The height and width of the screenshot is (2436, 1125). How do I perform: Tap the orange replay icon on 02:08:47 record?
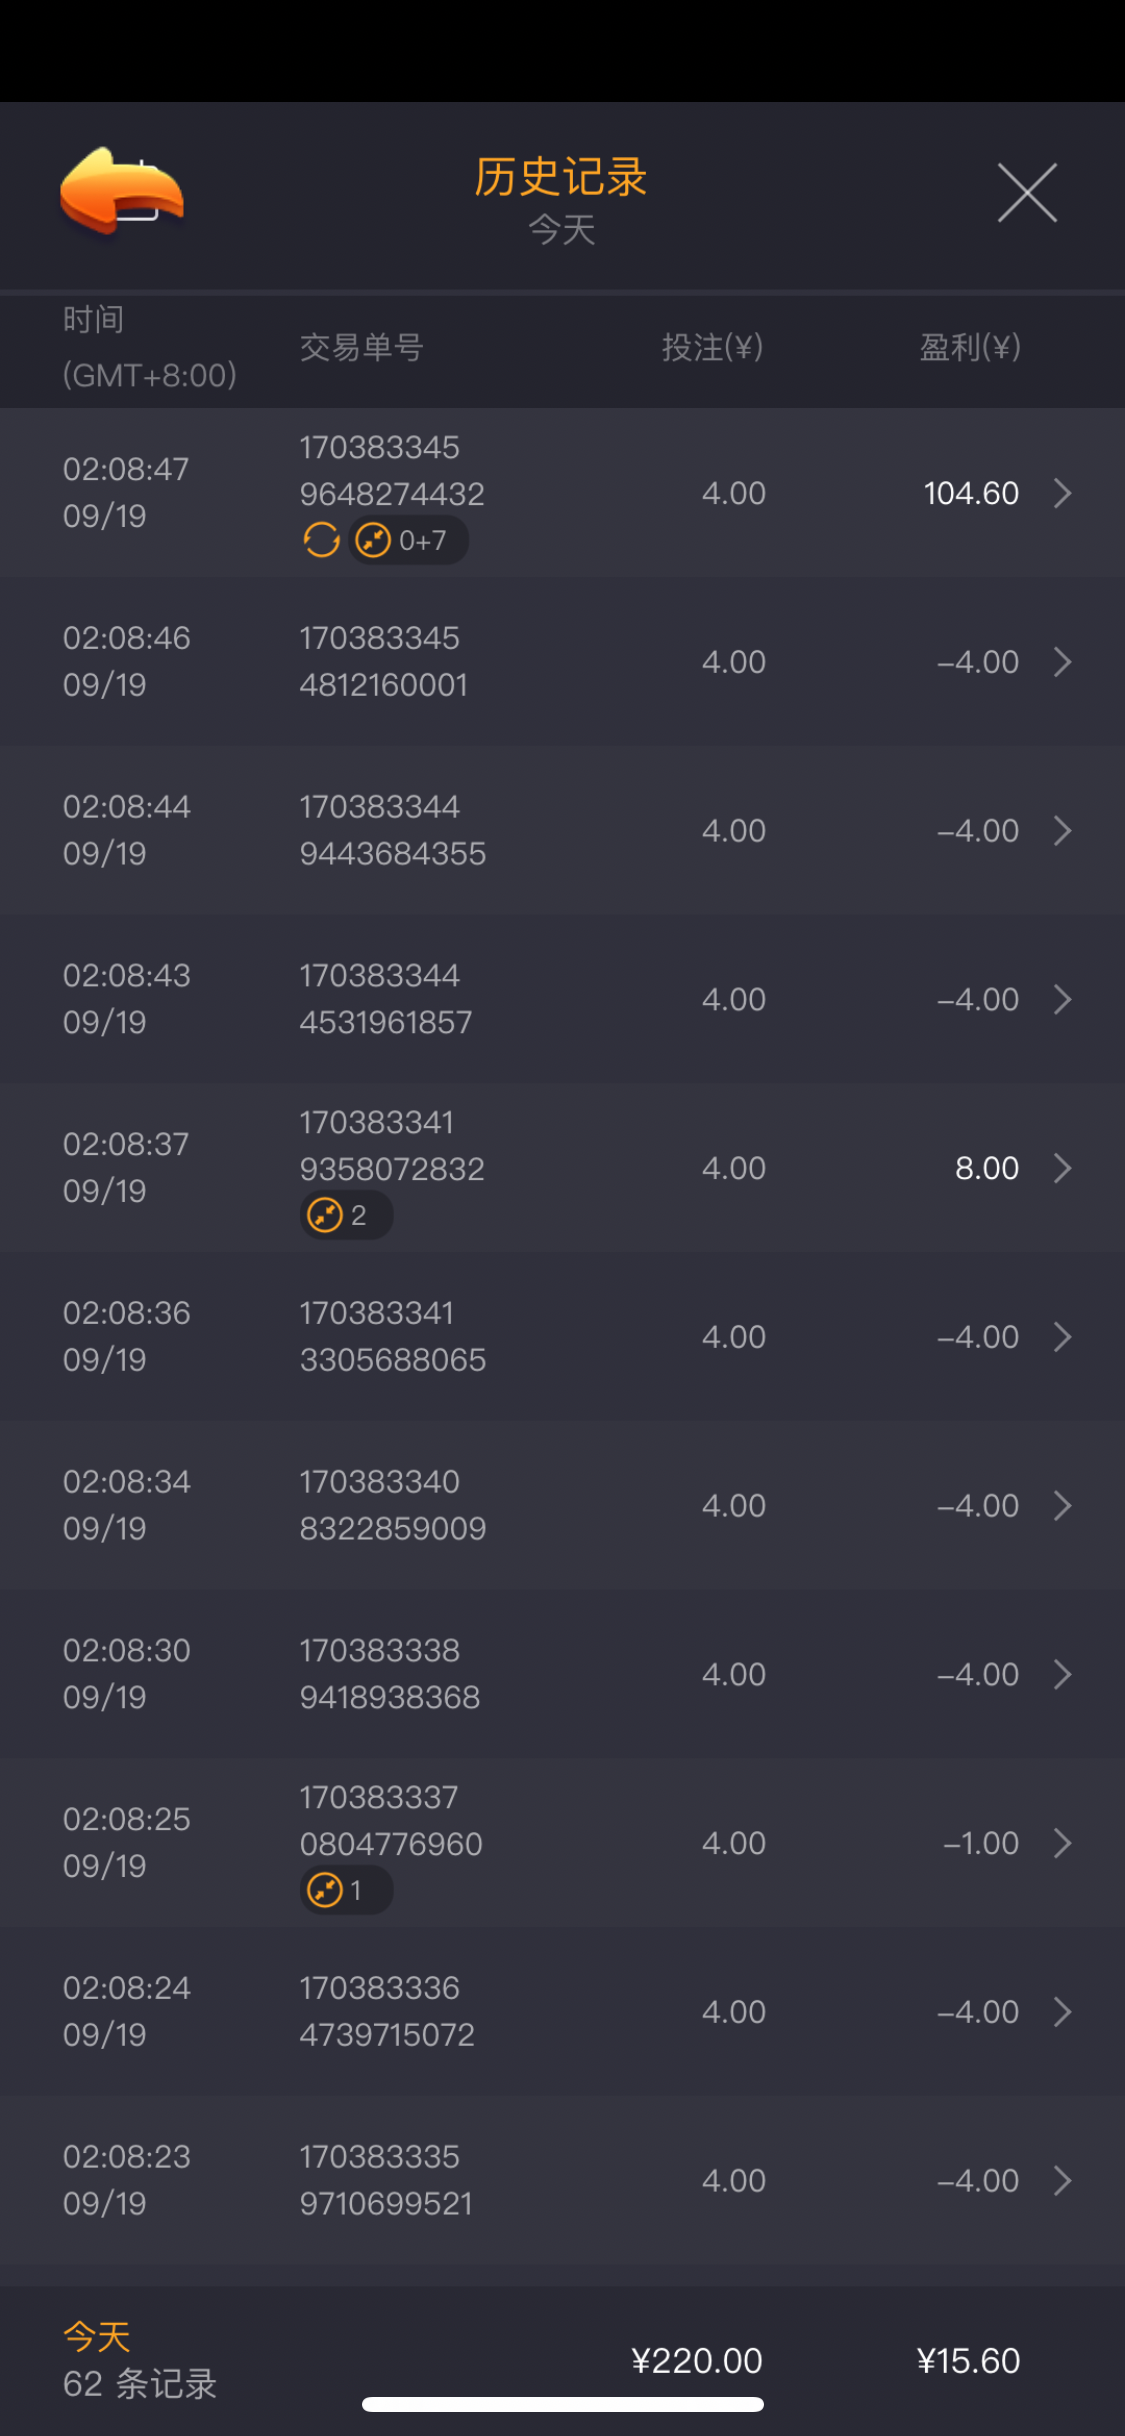tap(321, 540)
